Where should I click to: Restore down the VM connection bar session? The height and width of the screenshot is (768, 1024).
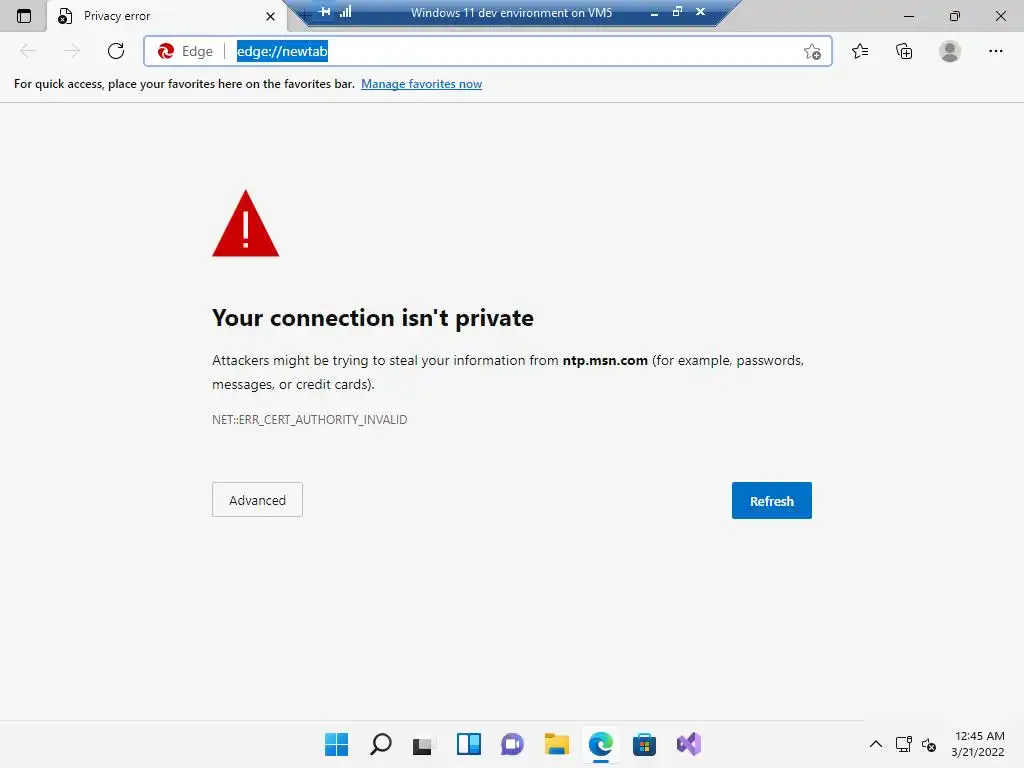click(677, 11)
